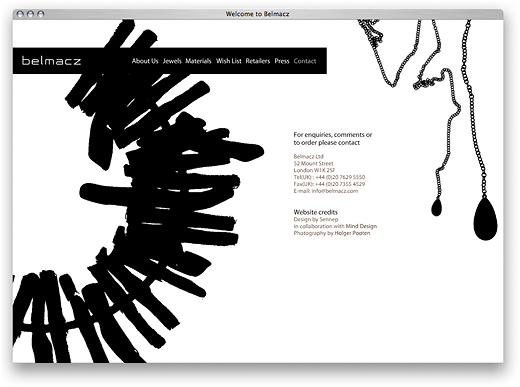This screenshot has width=520, height=387.
Task: Minimize the window with middle title-bar button
Action: pyautogui.click(x=30, y=14)
